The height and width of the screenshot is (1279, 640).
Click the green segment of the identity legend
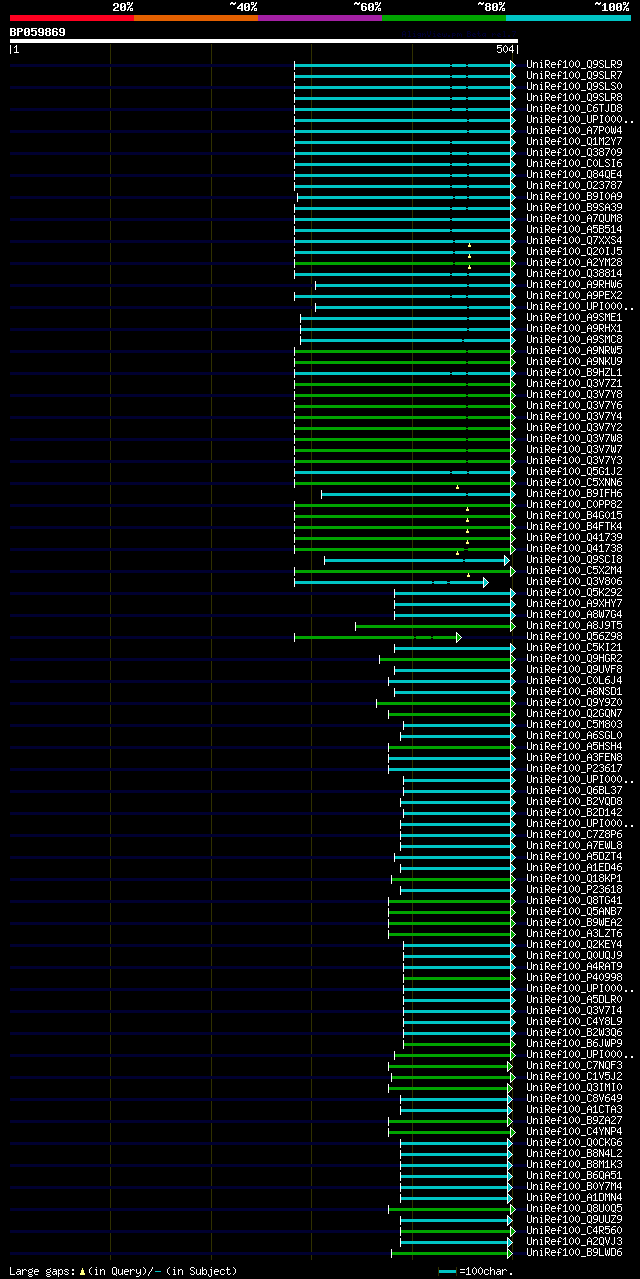(443, 18)
